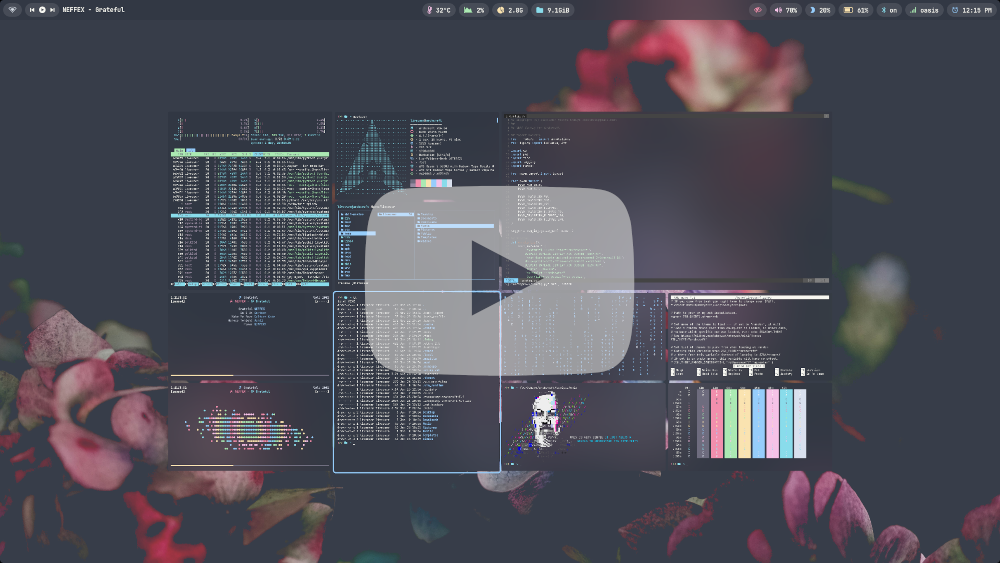Click the moon brightness 20% module

820,10
